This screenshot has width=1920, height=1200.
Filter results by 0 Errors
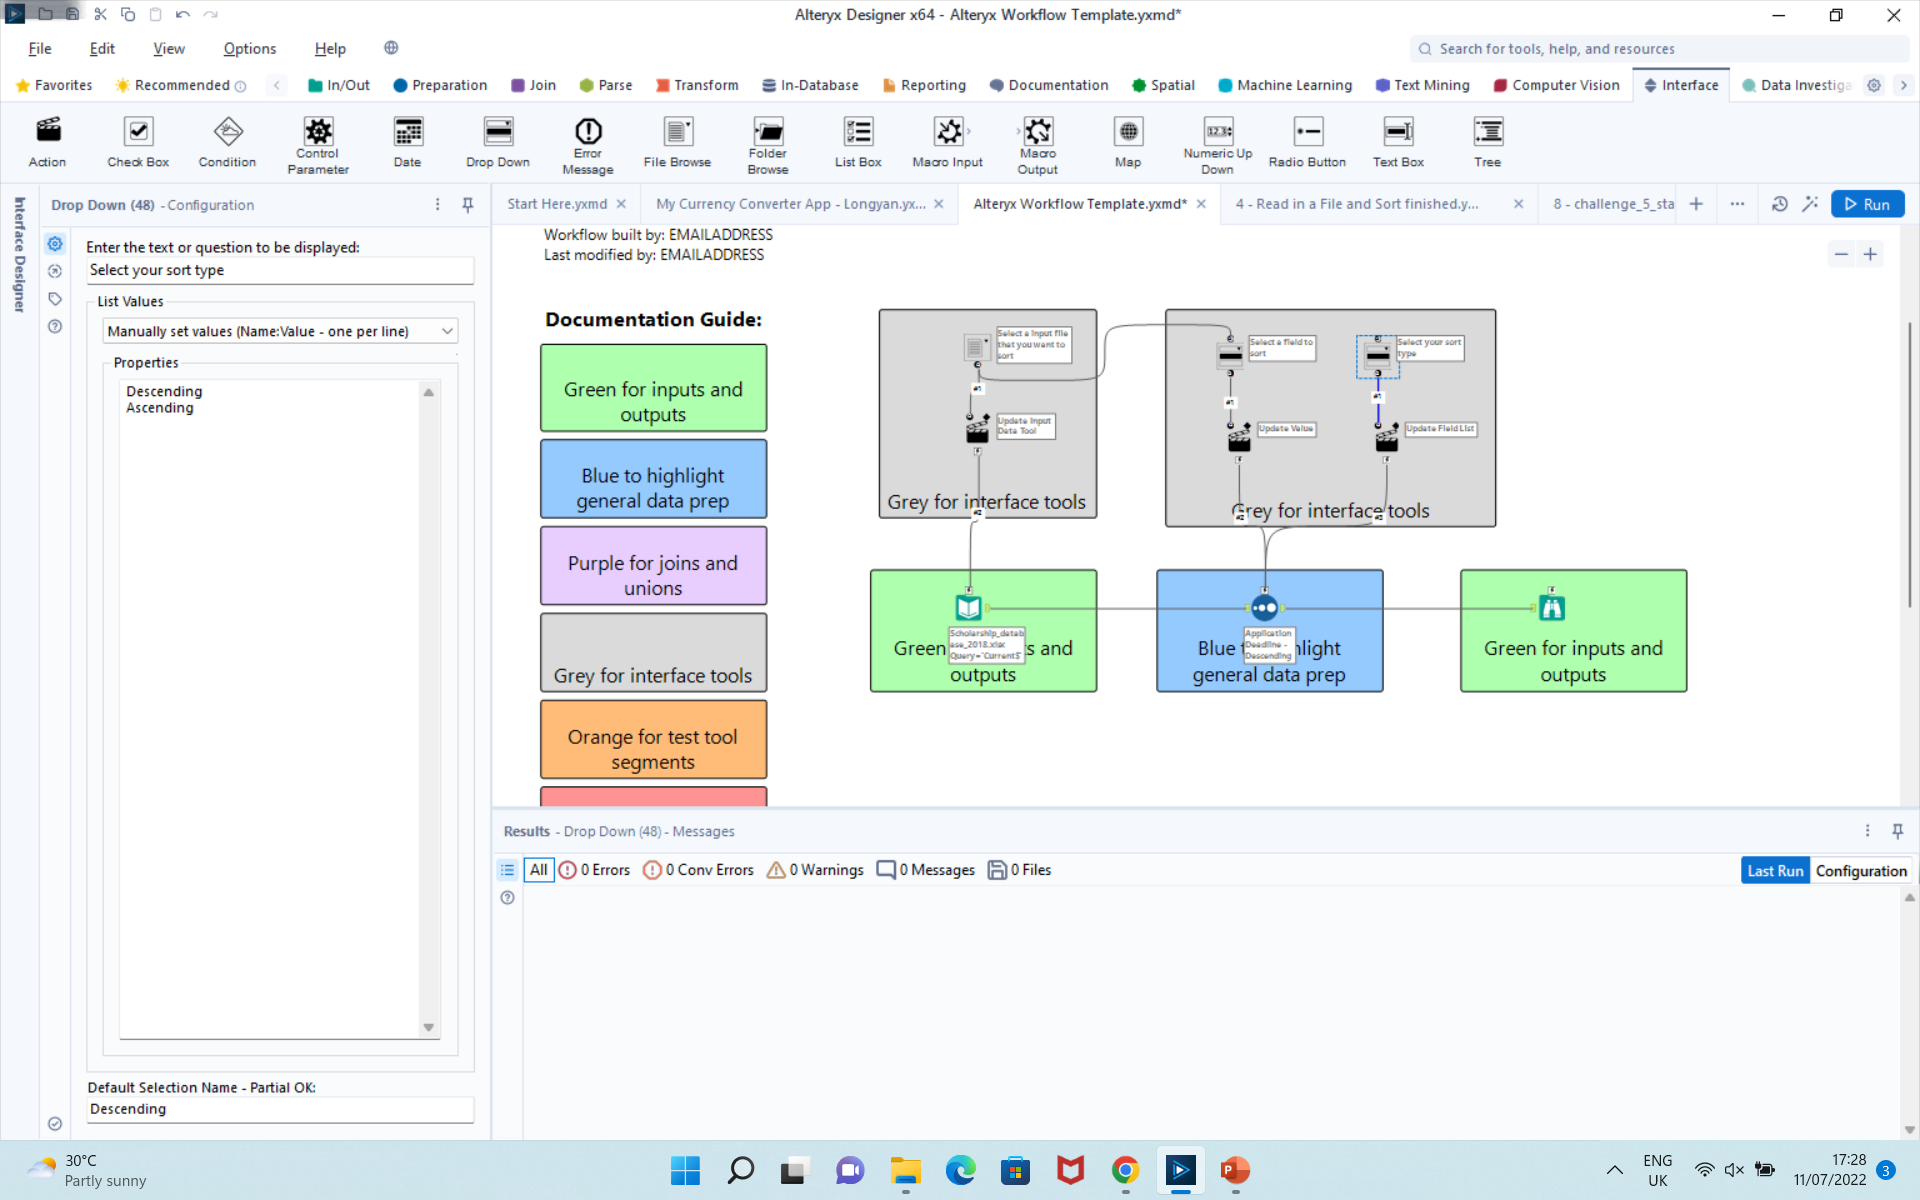594,870
